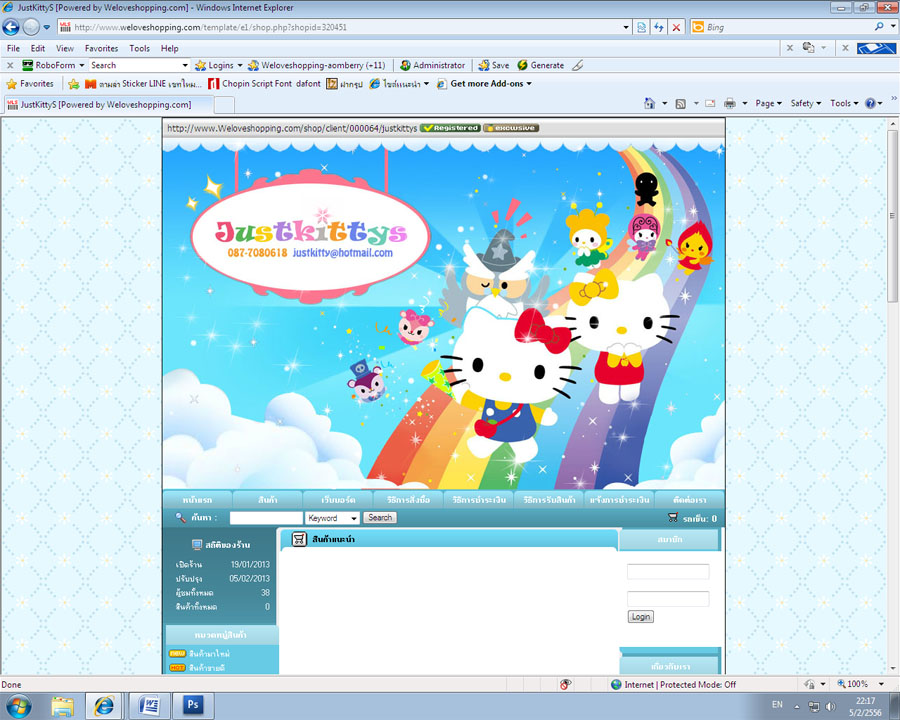Click the second shop navigation tab
The image size is (900, 720).
click(267, 500)
